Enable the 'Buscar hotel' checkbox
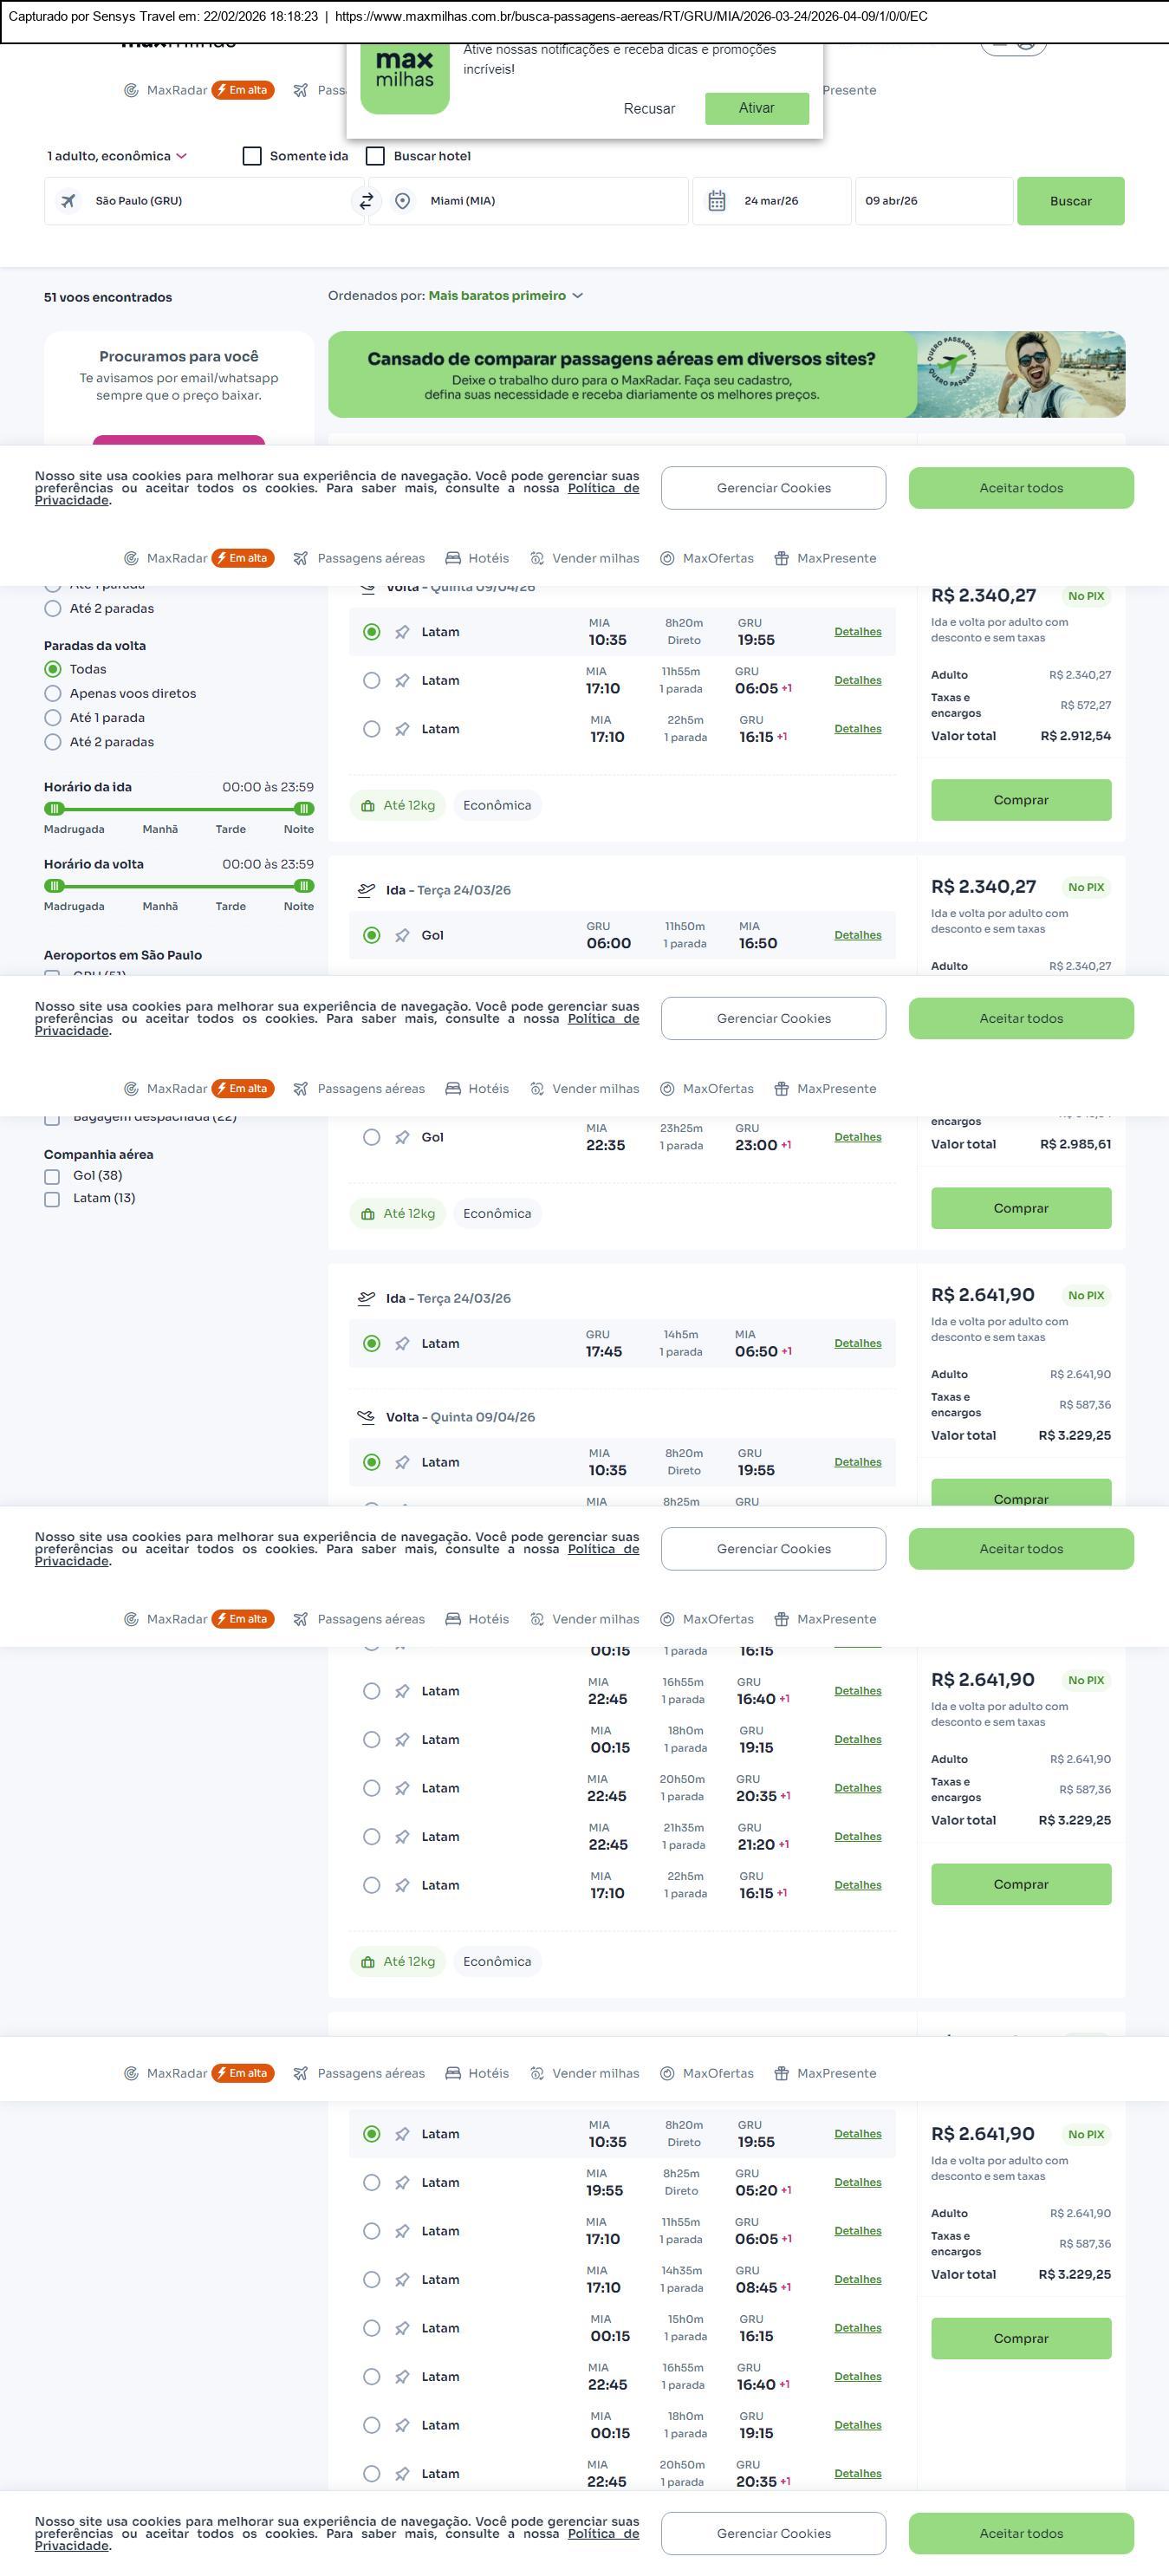This screenshot has height=2576, width=1169. tap(376, 156)
